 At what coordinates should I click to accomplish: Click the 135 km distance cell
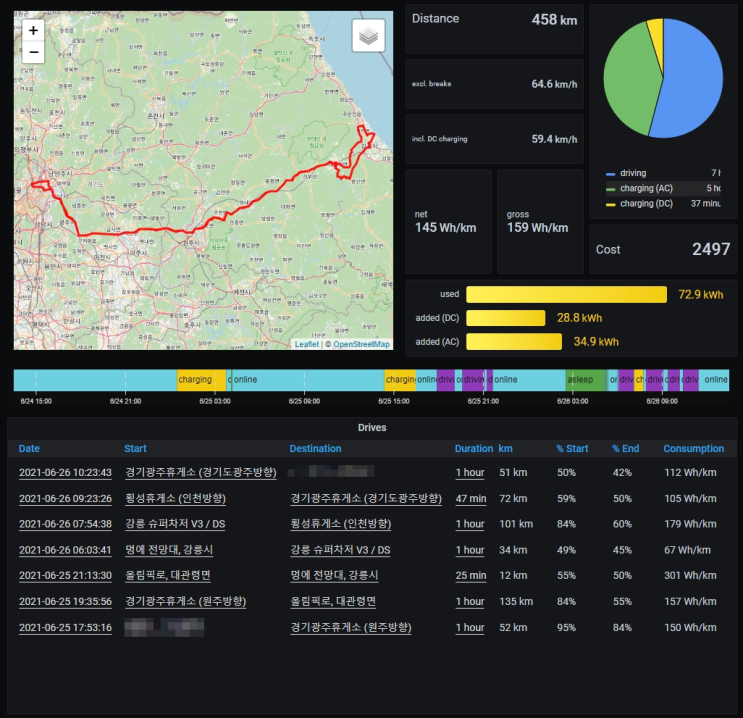click(516, 601)
